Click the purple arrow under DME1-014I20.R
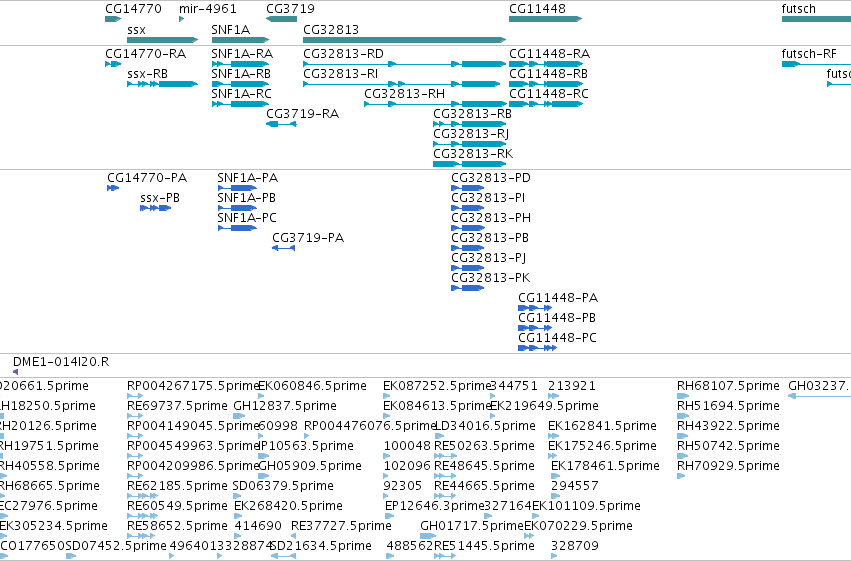851x561 pixels. 15,372
